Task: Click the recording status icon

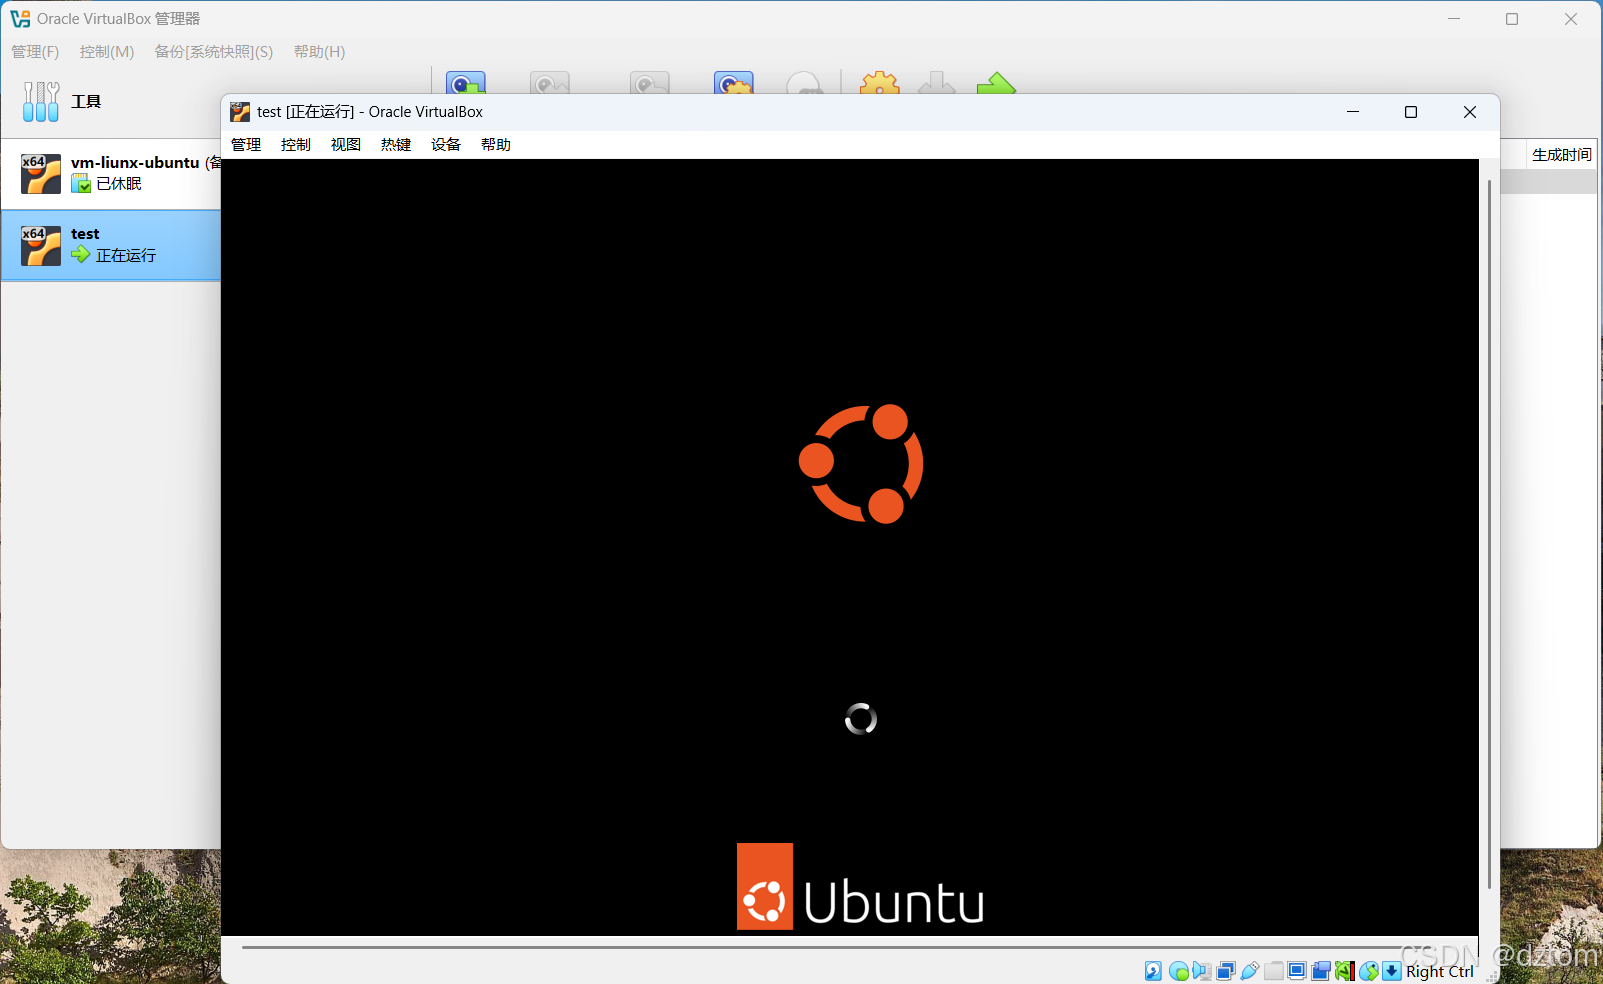Action: (1320, 971)
